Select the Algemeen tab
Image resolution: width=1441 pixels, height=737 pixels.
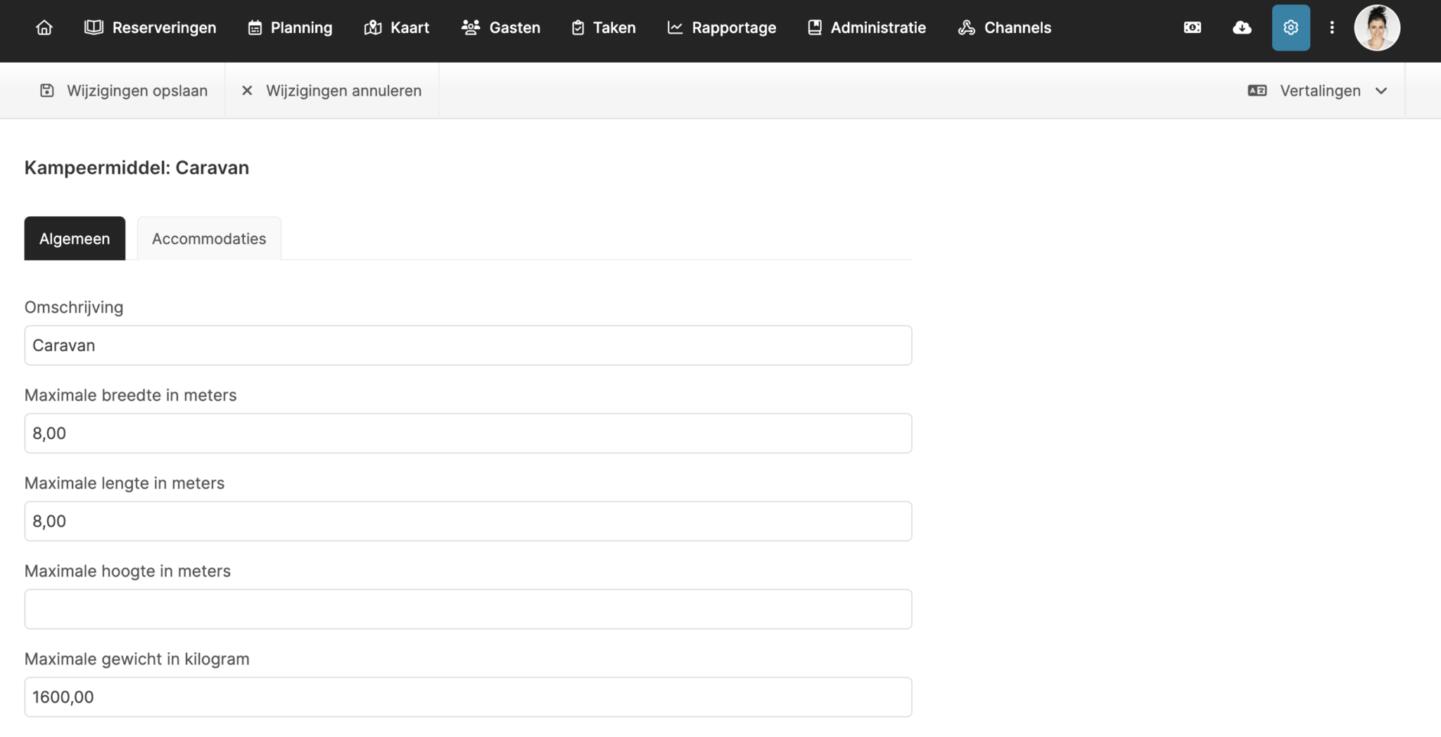point(75,239)
